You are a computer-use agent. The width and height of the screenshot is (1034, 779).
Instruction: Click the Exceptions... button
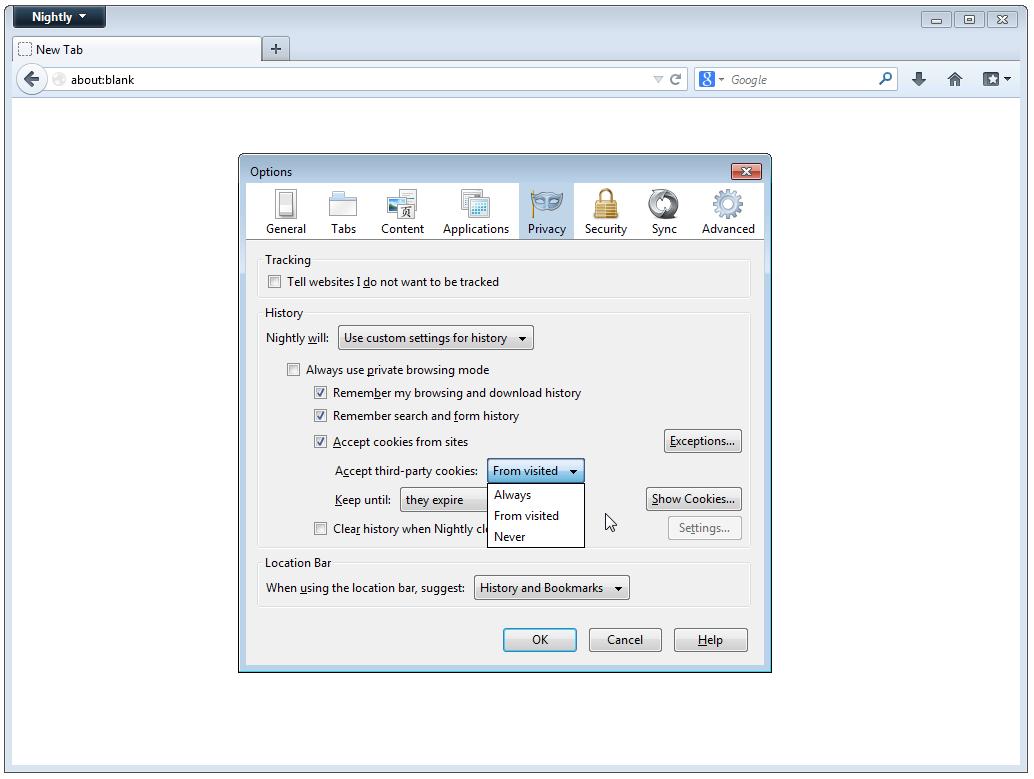[702, 441]
